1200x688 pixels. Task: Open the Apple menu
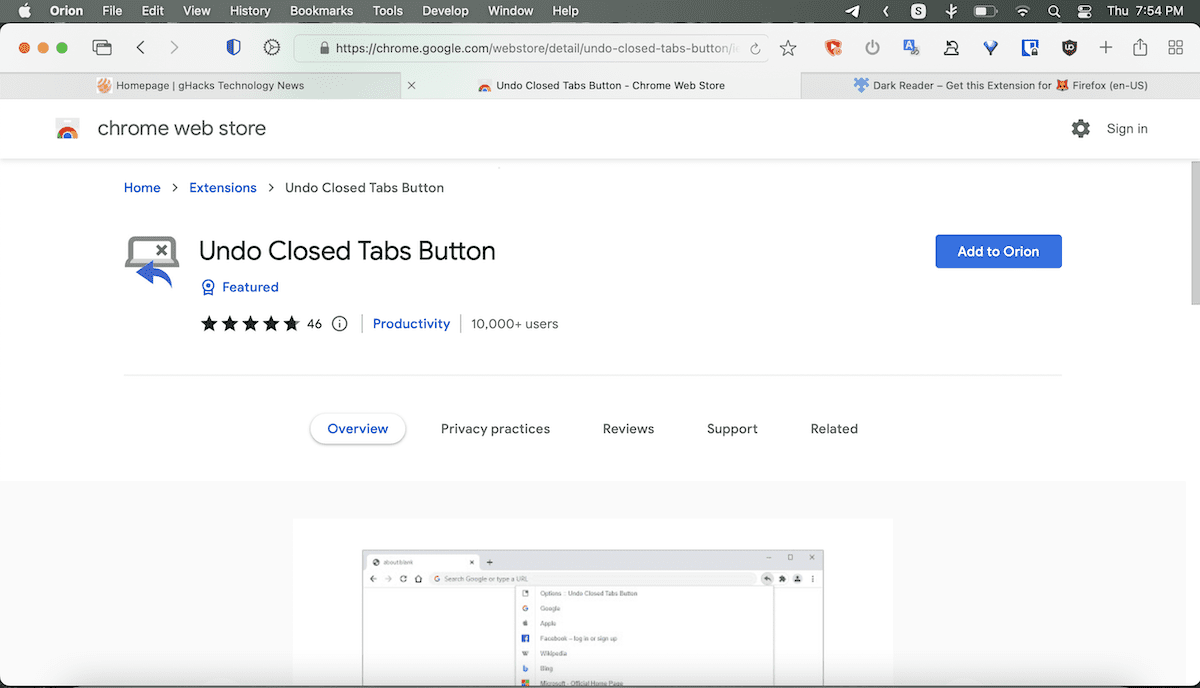[x=24, y=11]
